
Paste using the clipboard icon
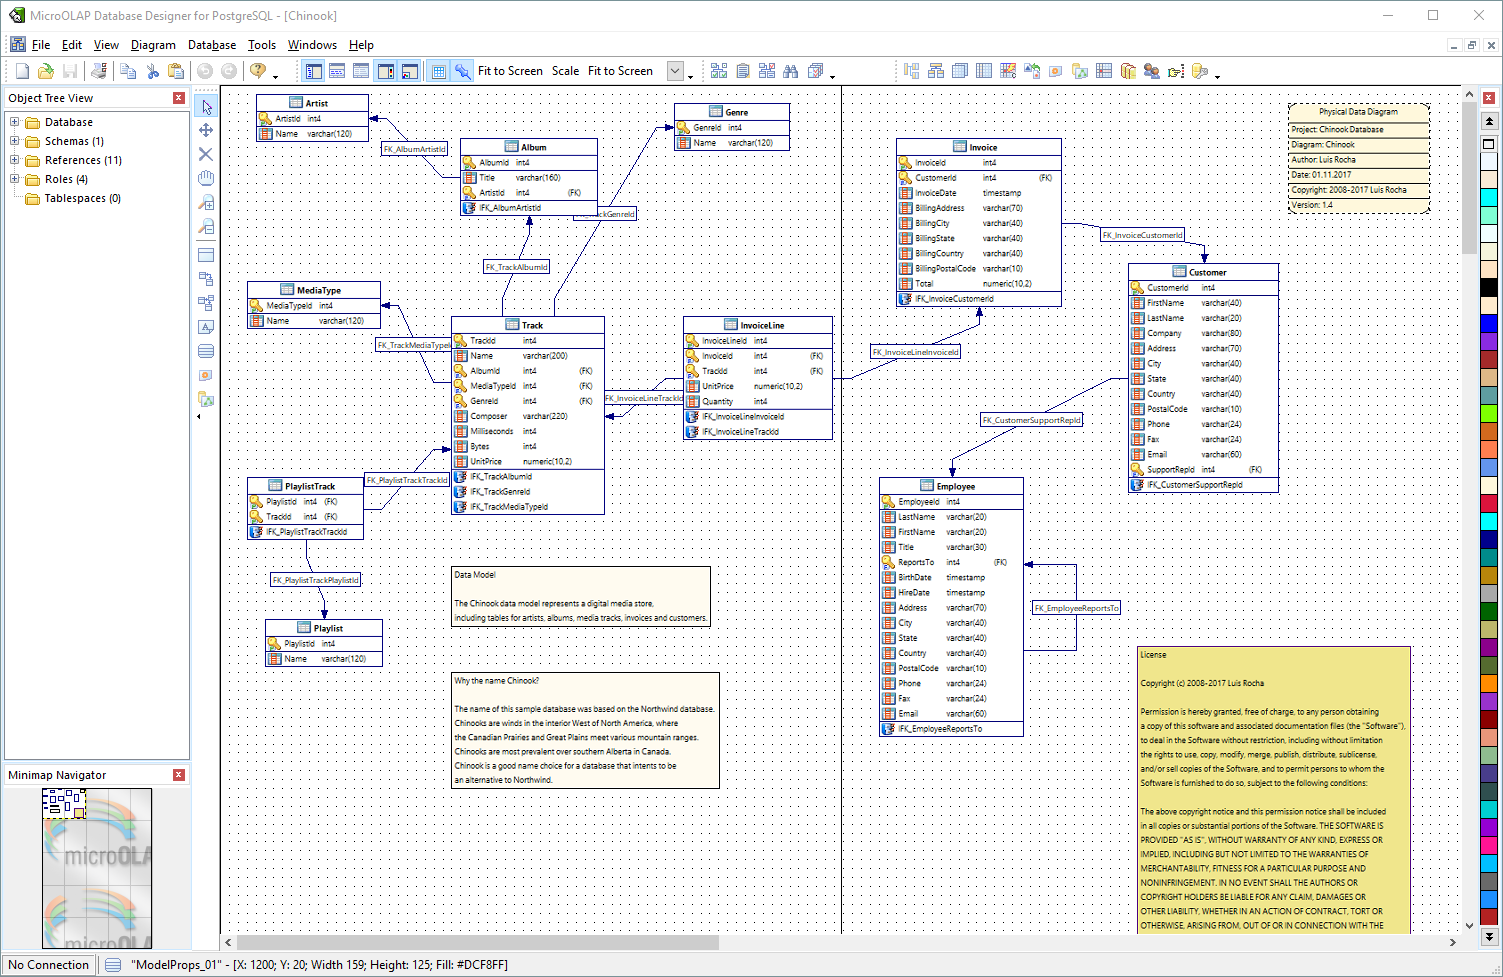click(x=176, y=71)
